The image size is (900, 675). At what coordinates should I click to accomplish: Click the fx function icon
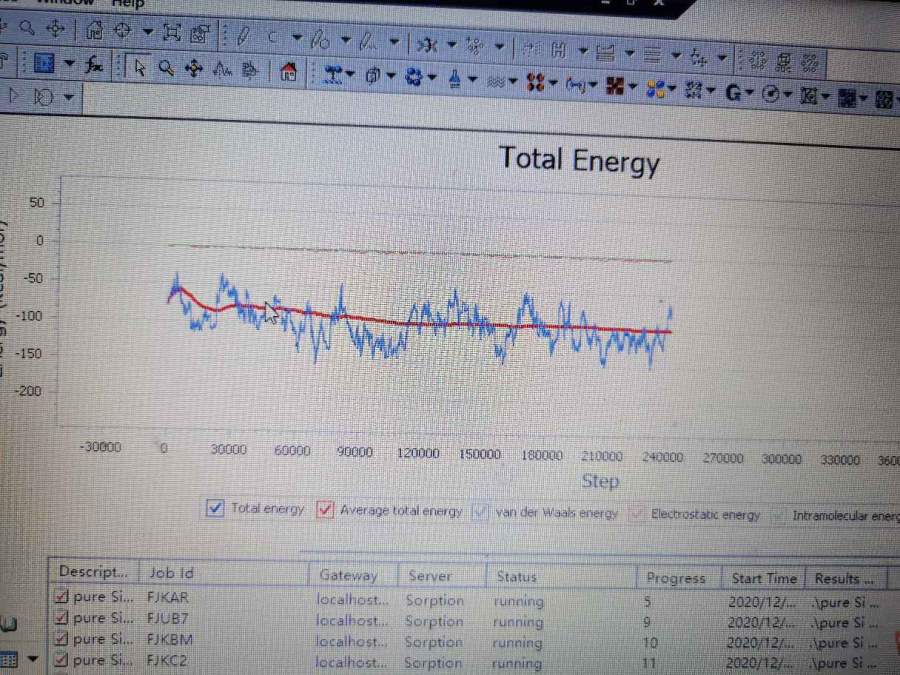[94, 66]
